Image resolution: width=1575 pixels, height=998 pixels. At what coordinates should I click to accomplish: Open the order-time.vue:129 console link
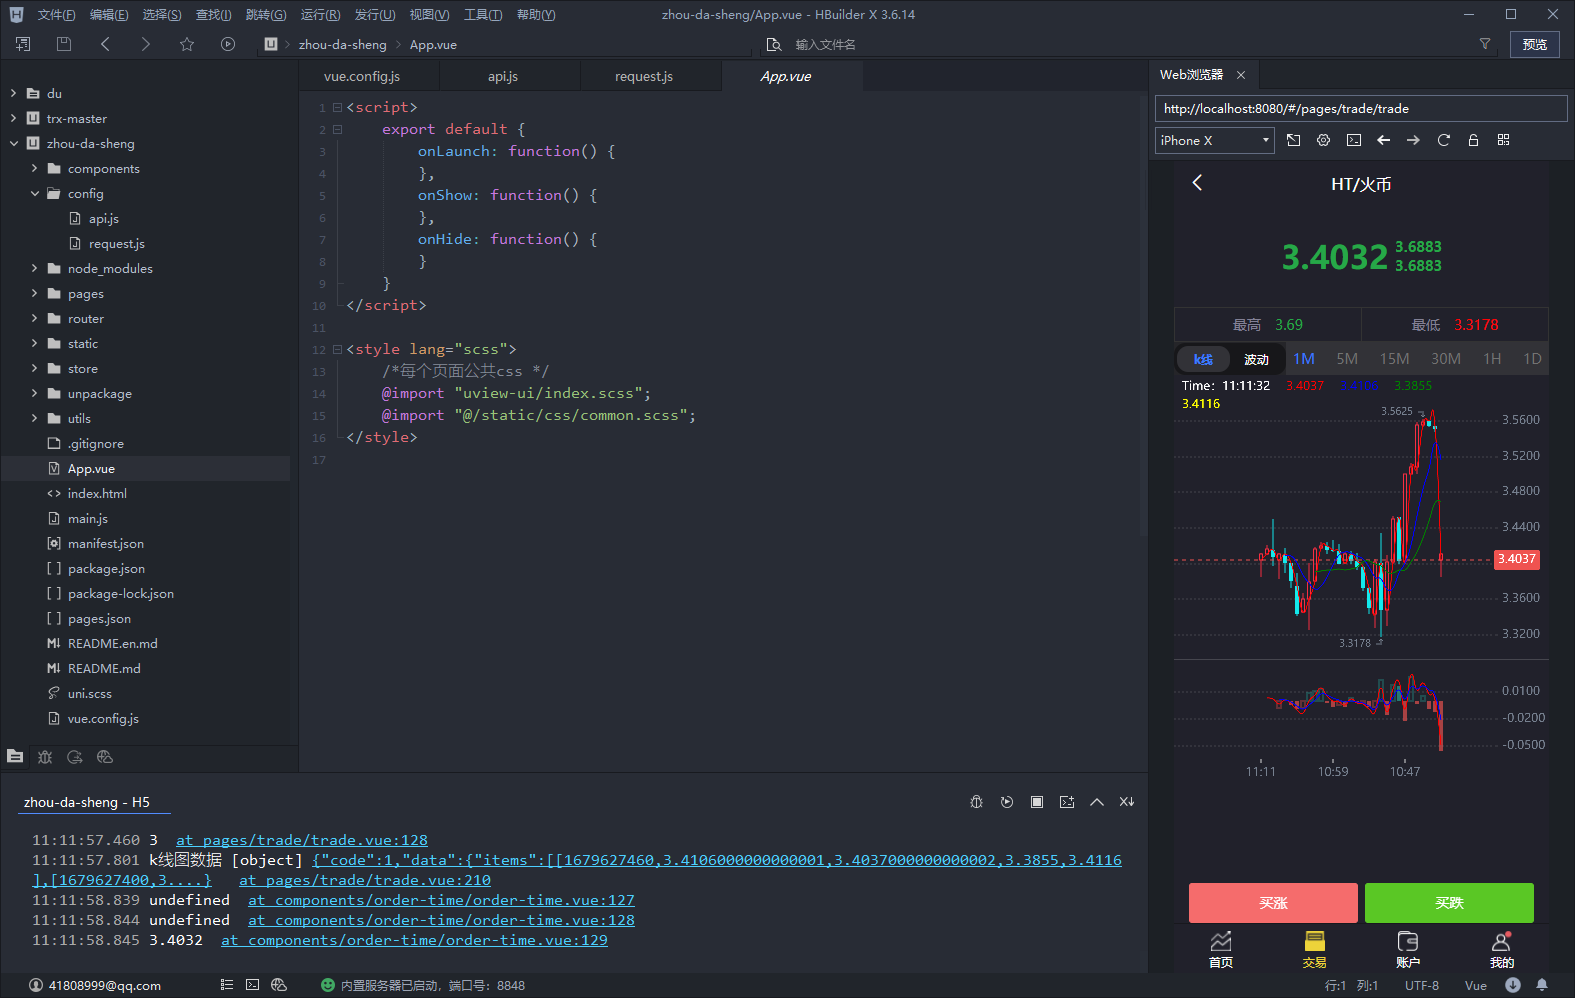[x=414, y=940]
